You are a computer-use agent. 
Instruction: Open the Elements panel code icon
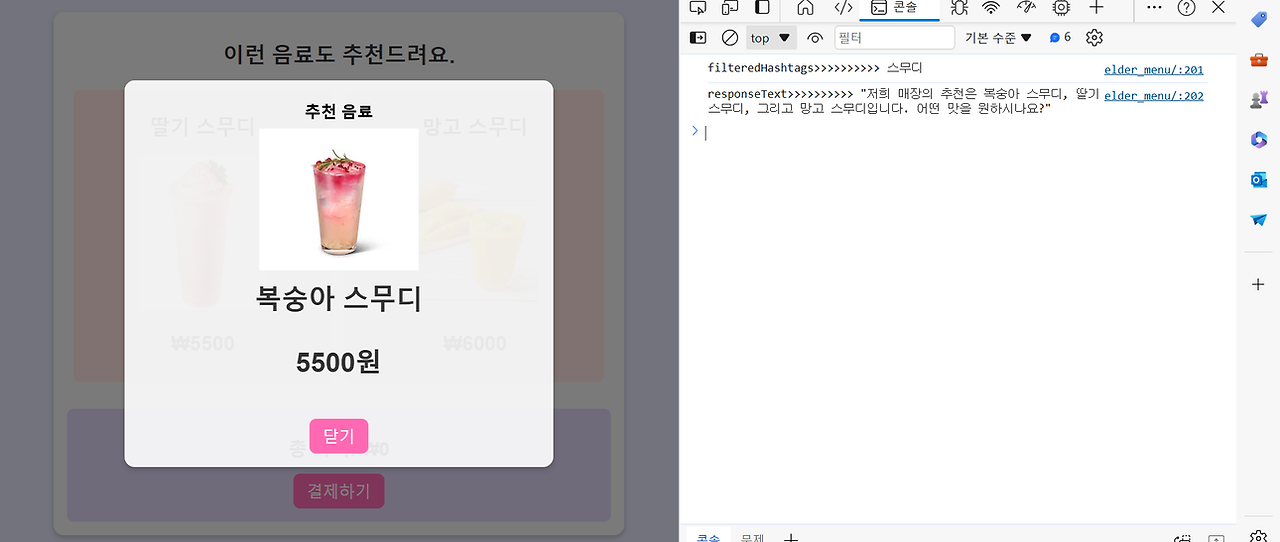pos(843,8)
